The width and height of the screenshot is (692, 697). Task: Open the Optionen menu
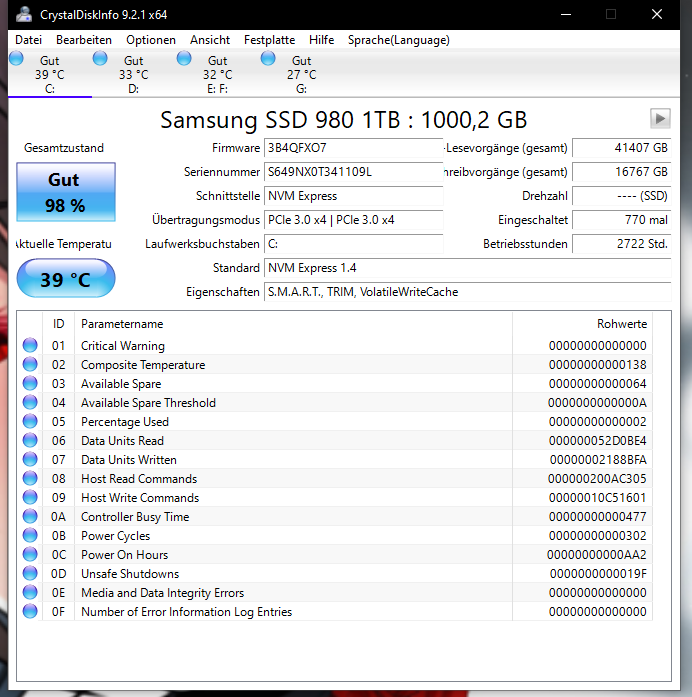(x=151, y=40)
